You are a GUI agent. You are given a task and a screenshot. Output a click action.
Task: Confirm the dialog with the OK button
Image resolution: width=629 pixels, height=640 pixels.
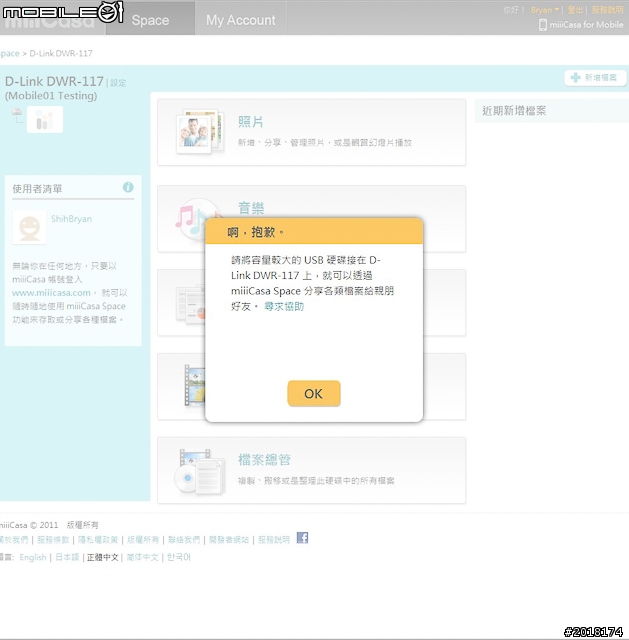[x=313, y=393]
